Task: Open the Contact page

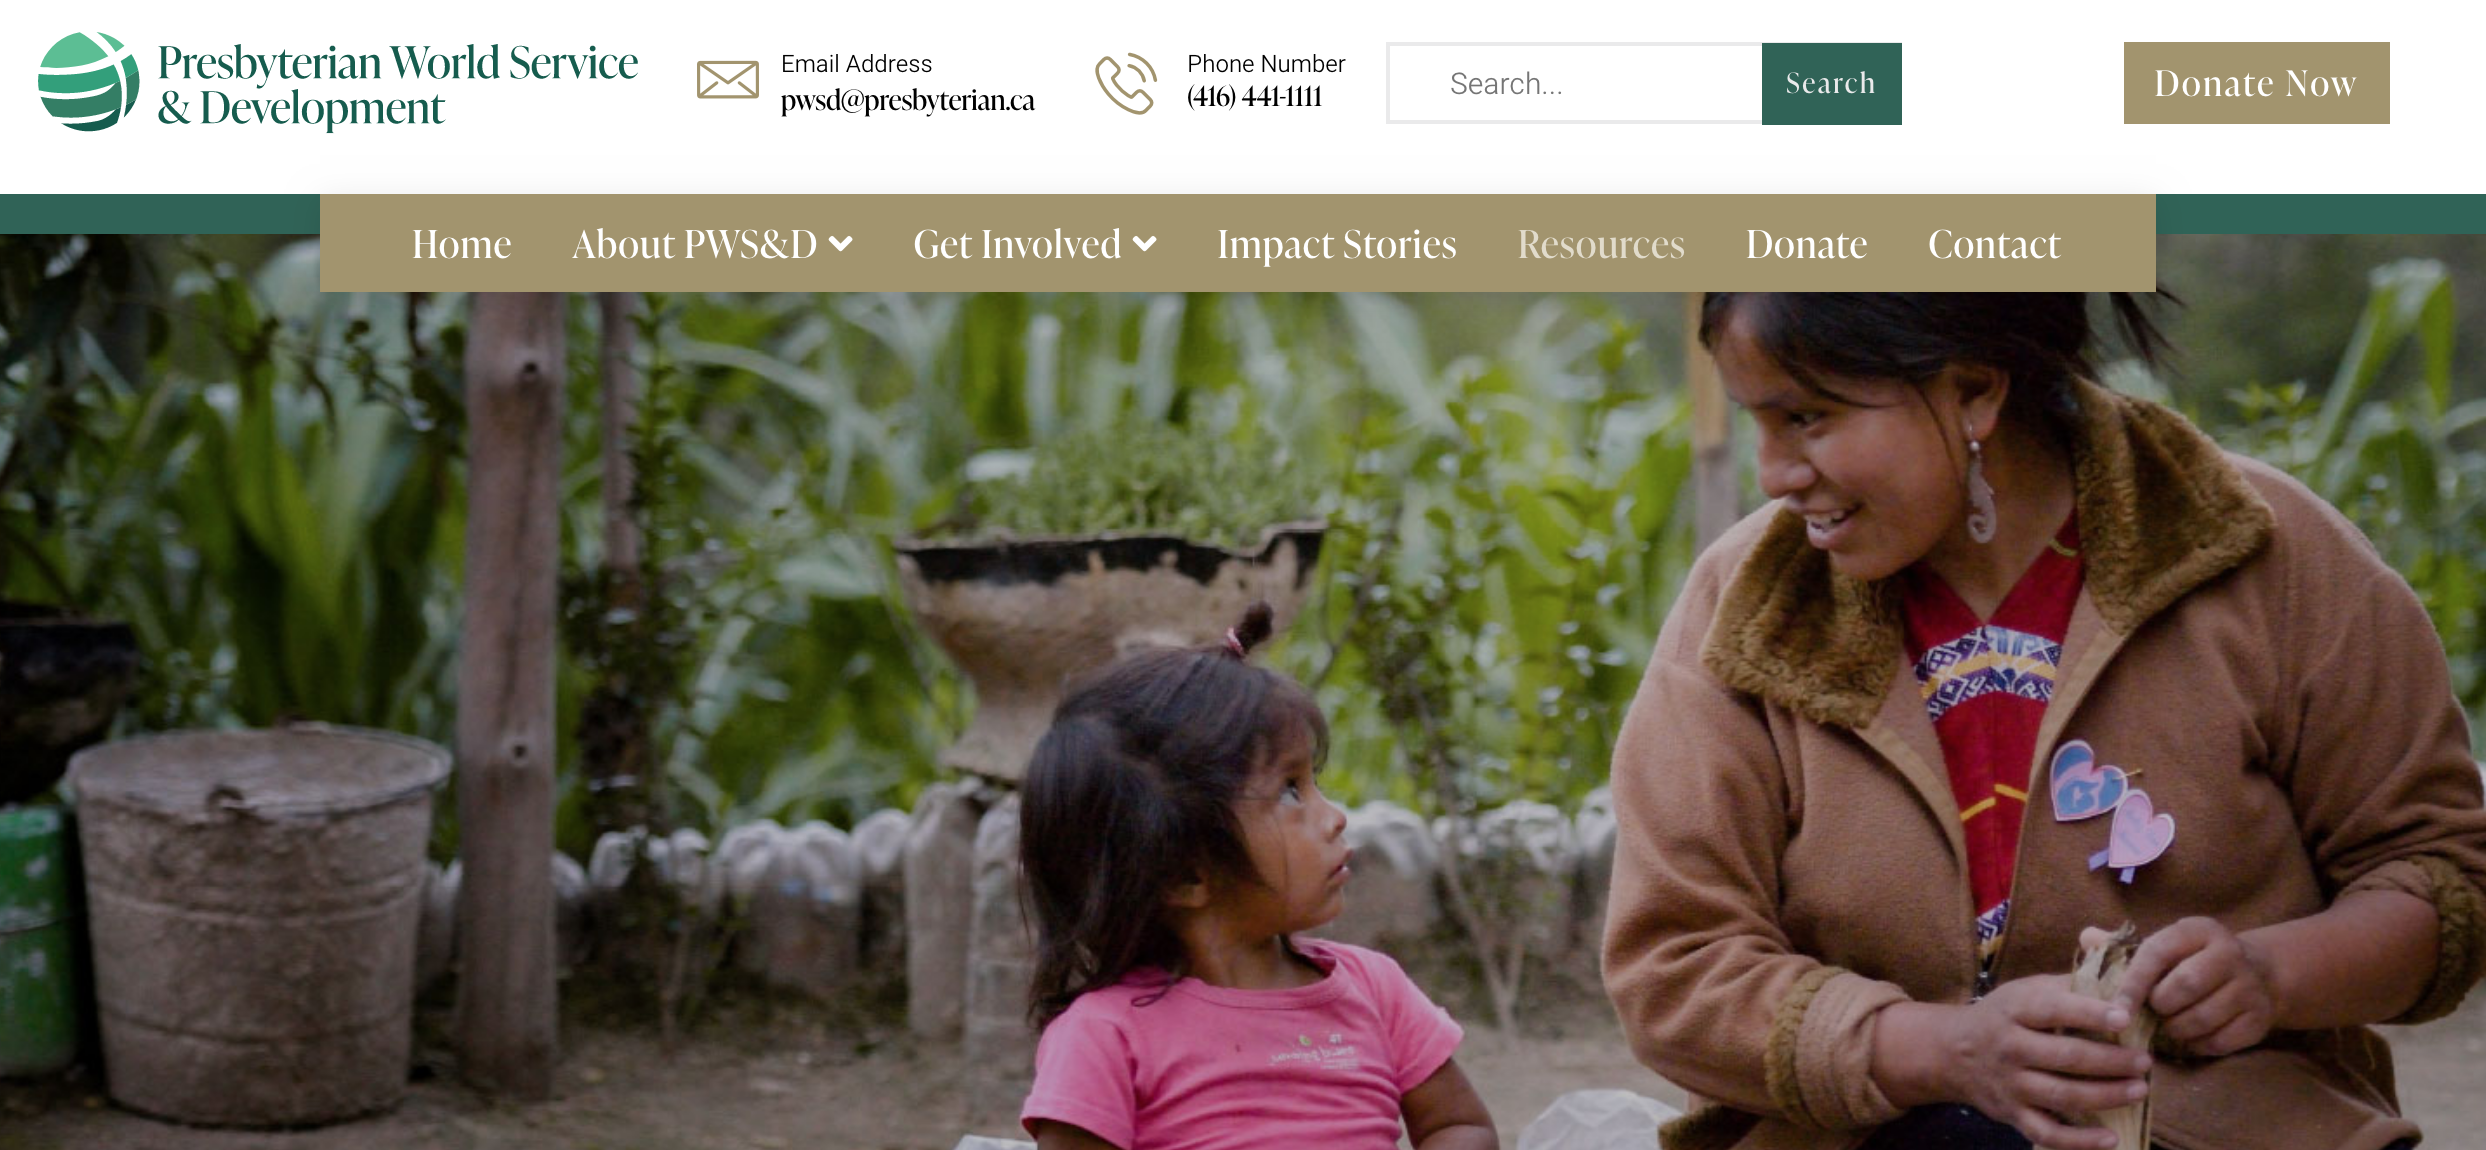Action: click(1994, 244)
